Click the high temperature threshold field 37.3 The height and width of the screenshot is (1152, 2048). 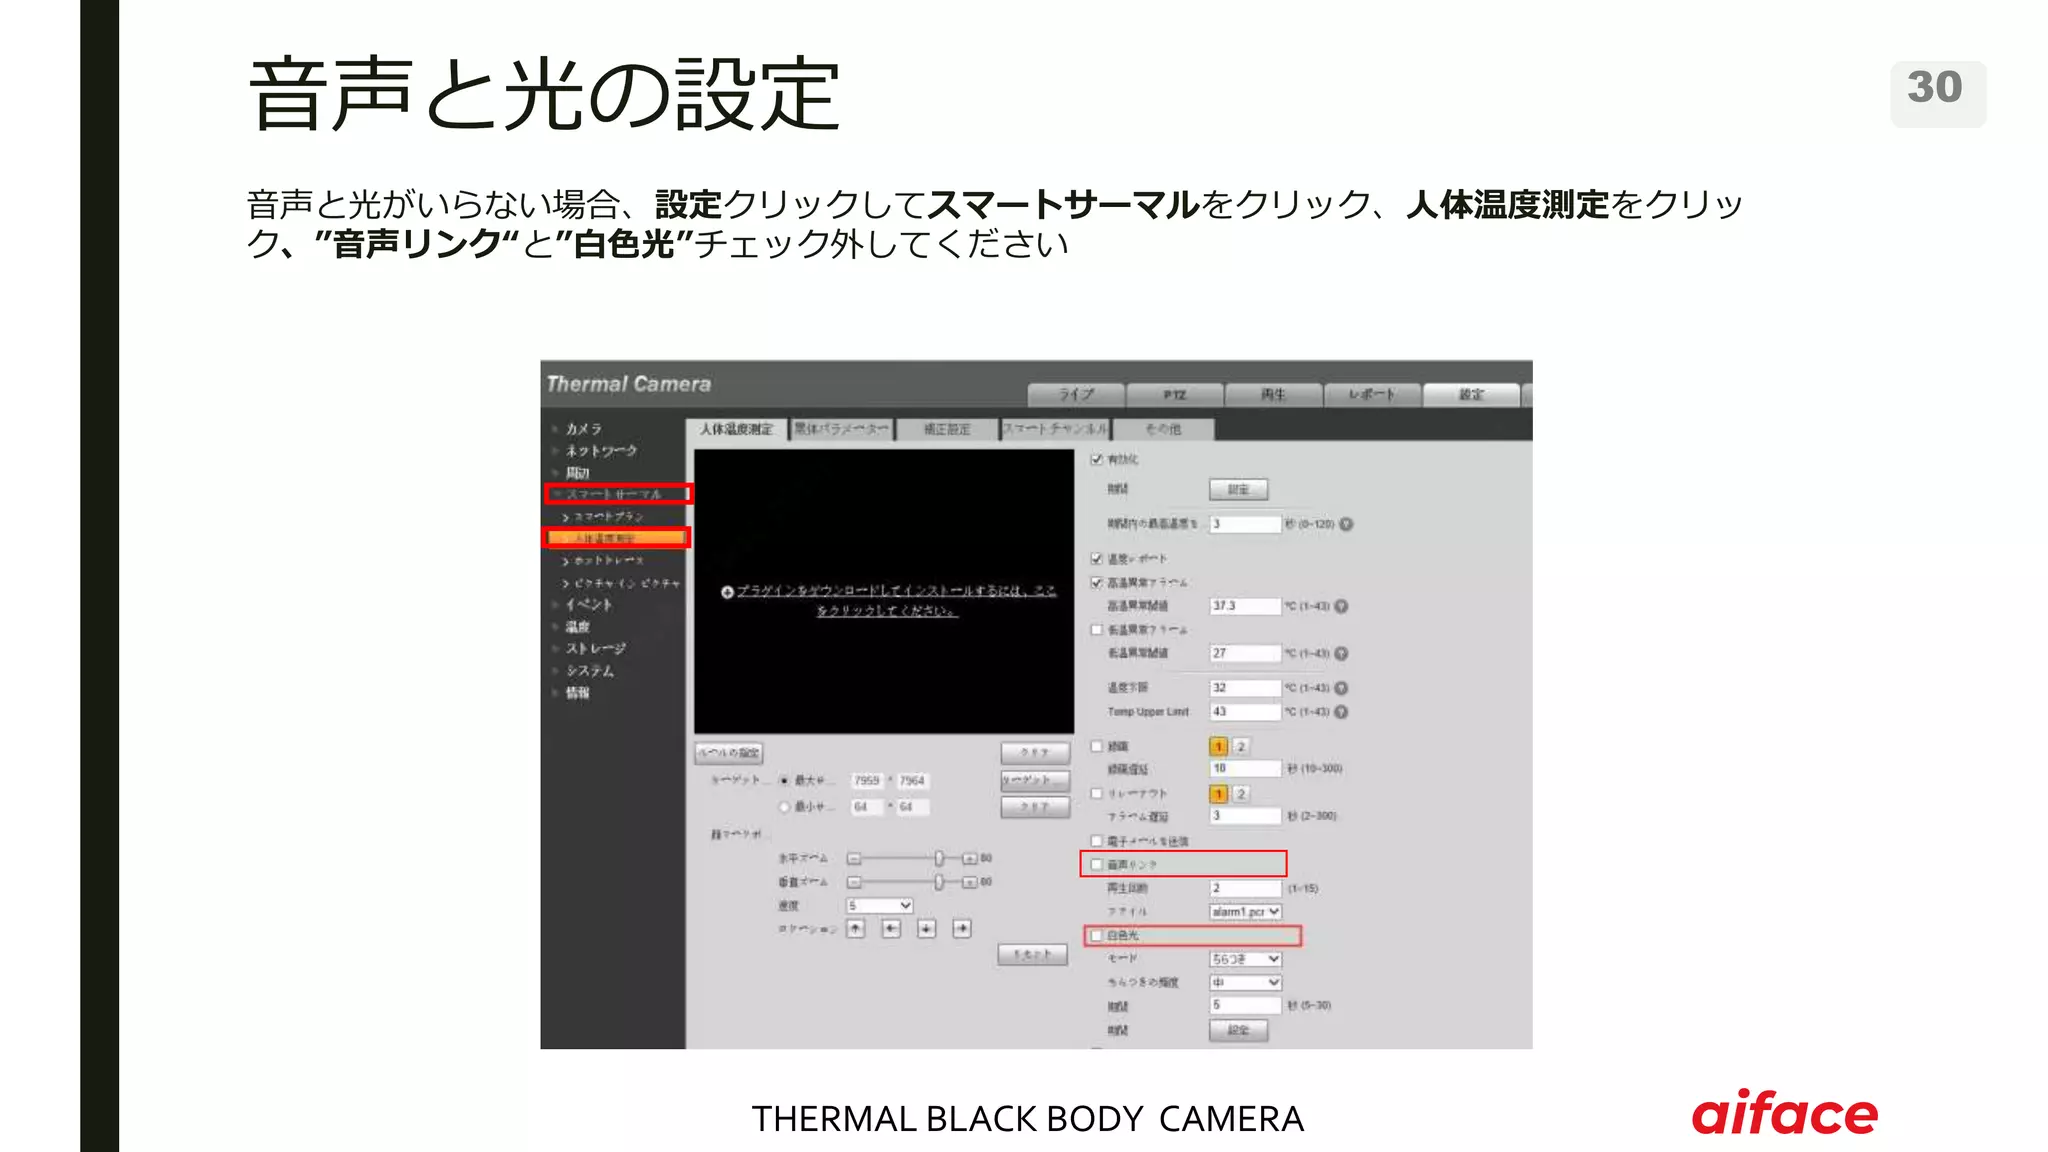pos(1245,606)
